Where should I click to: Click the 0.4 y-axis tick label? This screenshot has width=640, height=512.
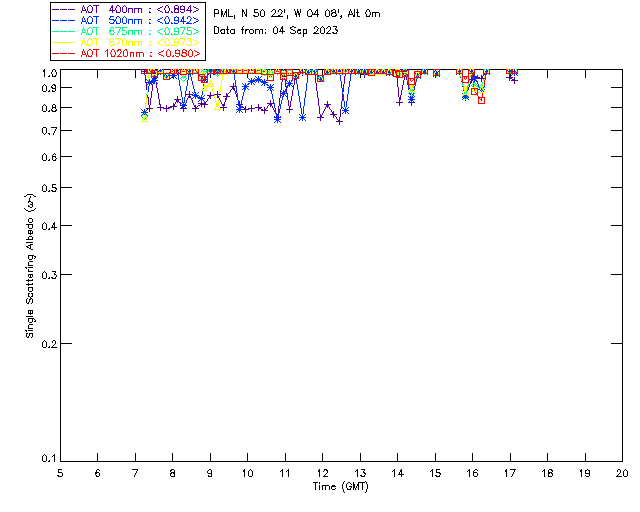click(49, 226)
